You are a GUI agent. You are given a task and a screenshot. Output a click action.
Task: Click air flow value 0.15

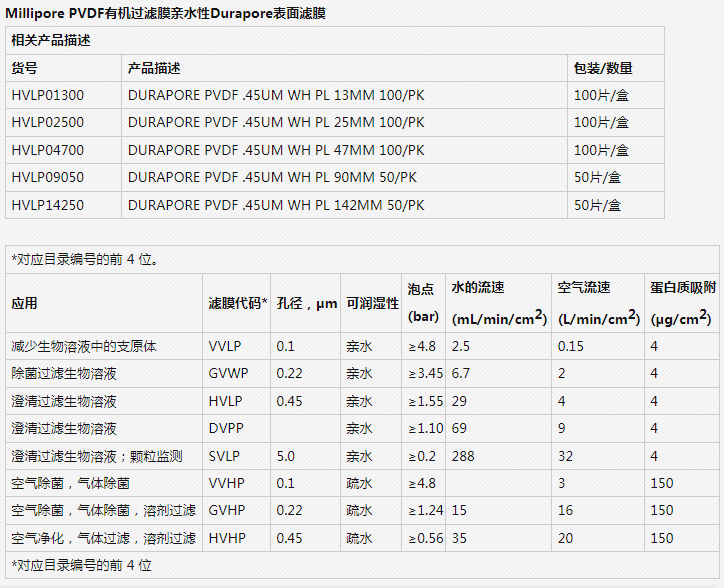point(570,346)
